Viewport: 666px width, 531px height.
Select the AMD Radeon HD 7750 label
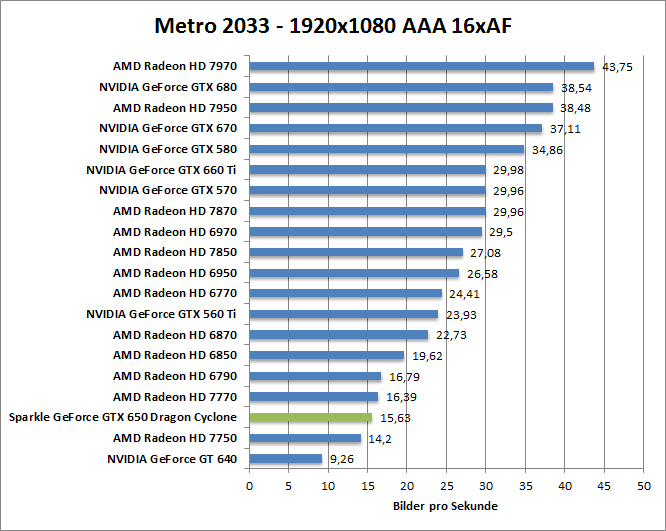click(x=175, y=438)
